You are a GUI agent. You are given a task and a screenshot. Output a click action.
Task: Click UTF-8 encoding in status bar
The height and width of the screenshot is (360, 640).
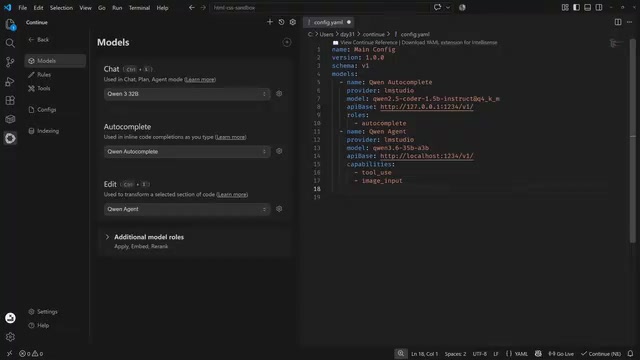[x=480, y=353]
